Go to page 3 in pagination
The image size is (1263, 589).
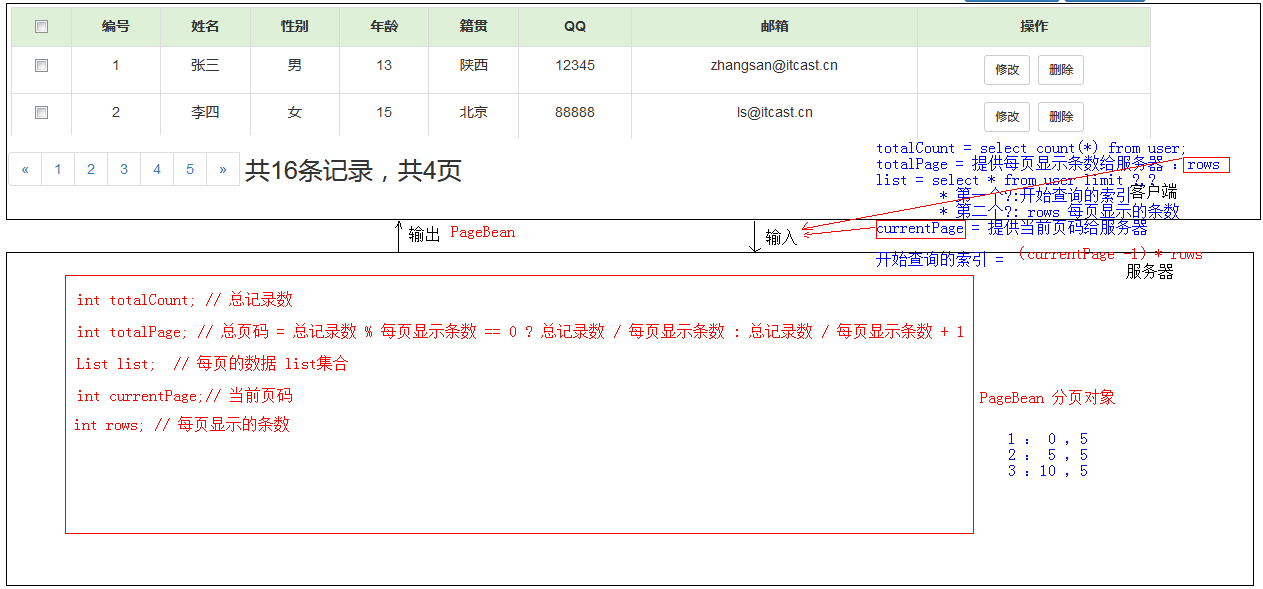(123, 169)
